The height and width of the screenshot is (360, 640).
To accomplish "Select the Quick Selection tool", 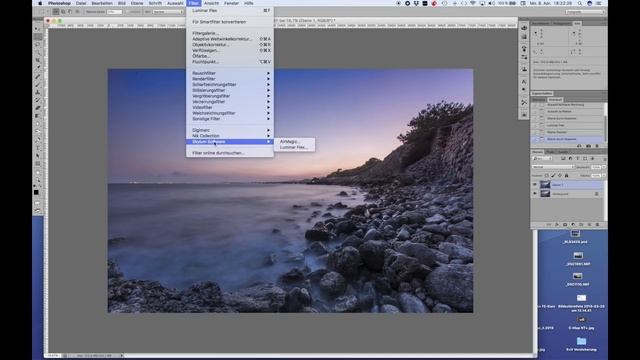I will [38, 52].
